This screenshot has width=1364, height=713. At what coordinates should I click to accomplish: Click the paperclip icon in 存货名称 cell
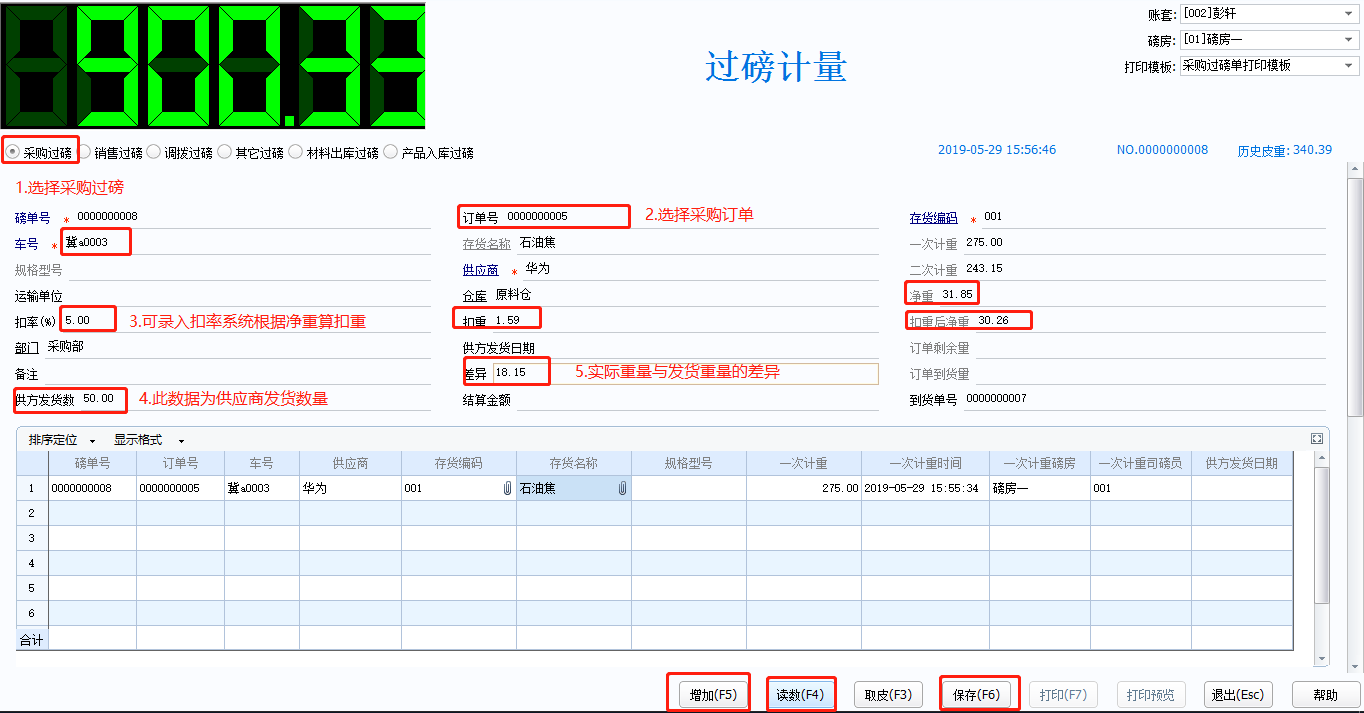point(622,489)
